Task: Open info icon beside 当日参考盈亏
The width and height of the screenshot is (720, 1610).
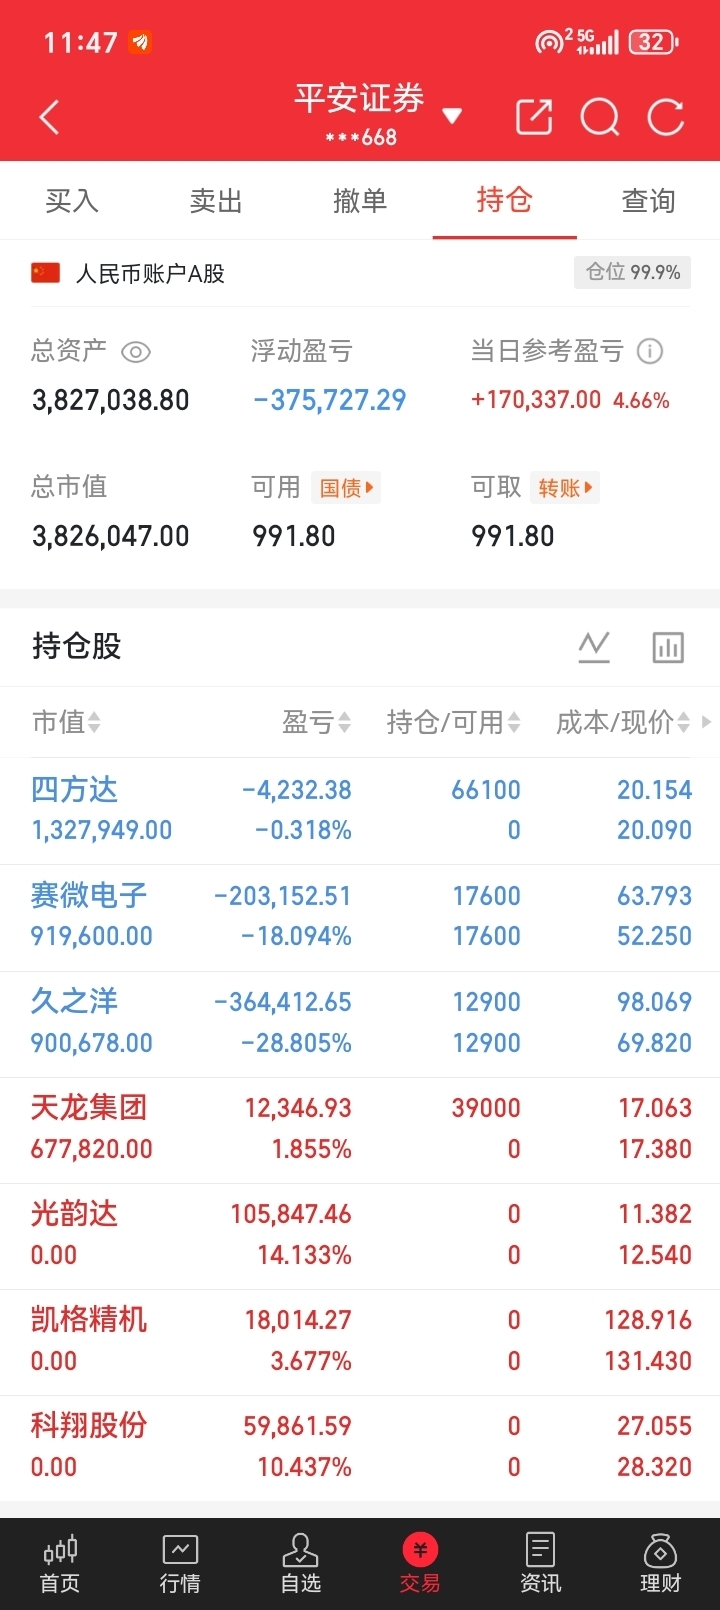Action: [x=650, y=351]
